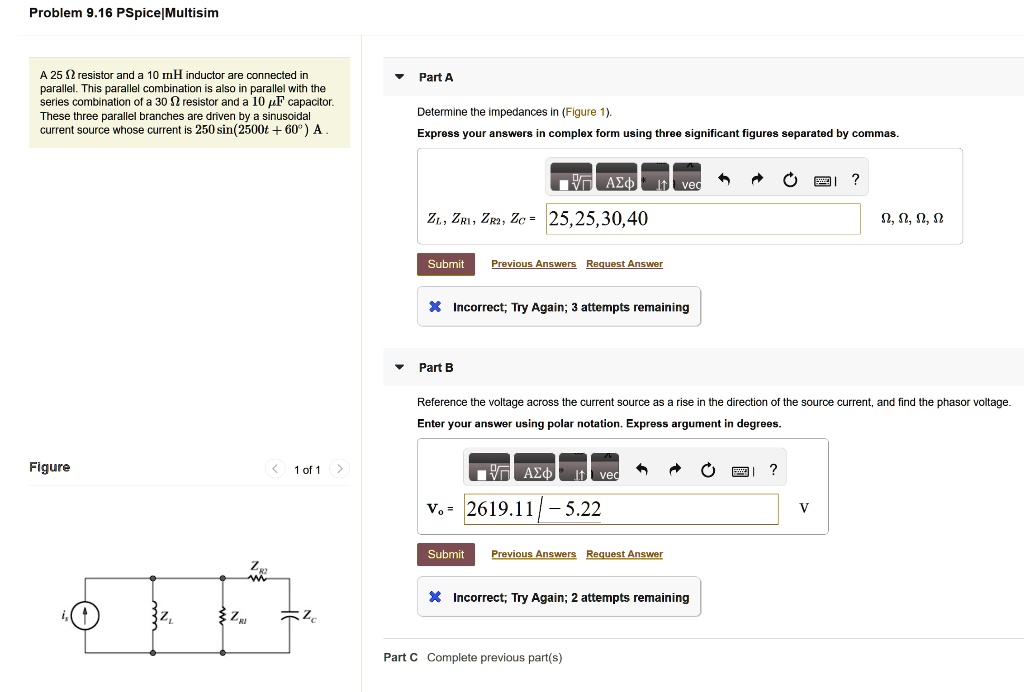Viewport: 1024px width, 692px height.
Task: Open help question mark in Part A
Action: (x=854, y=180)
